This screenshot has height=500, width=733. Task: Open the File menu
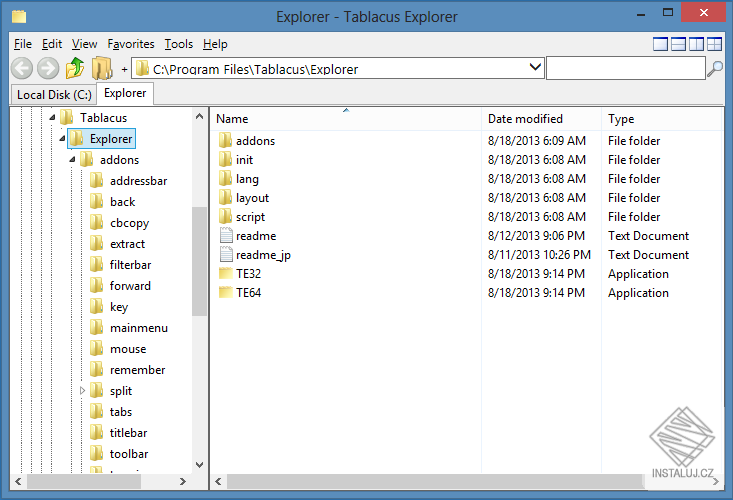pos(23,44)
